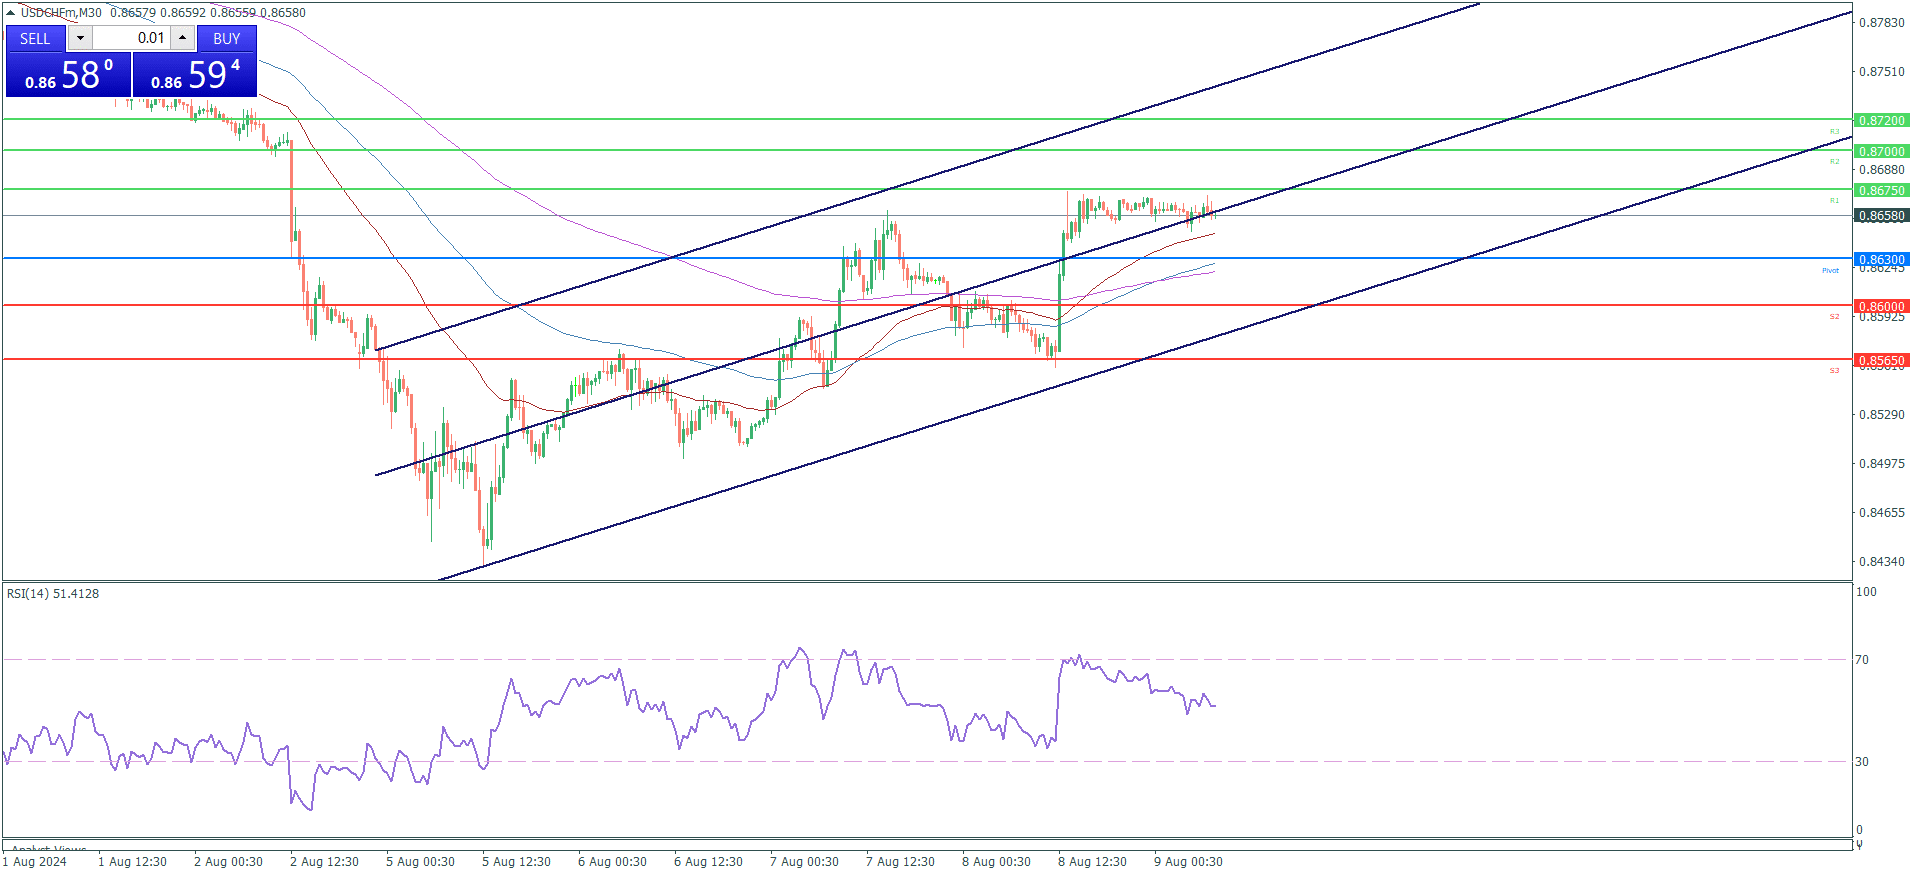Click the 2 Aug 12:30 time label
Image resolution: width=1916 pixels, height=874 pixels.
point(324,862)
